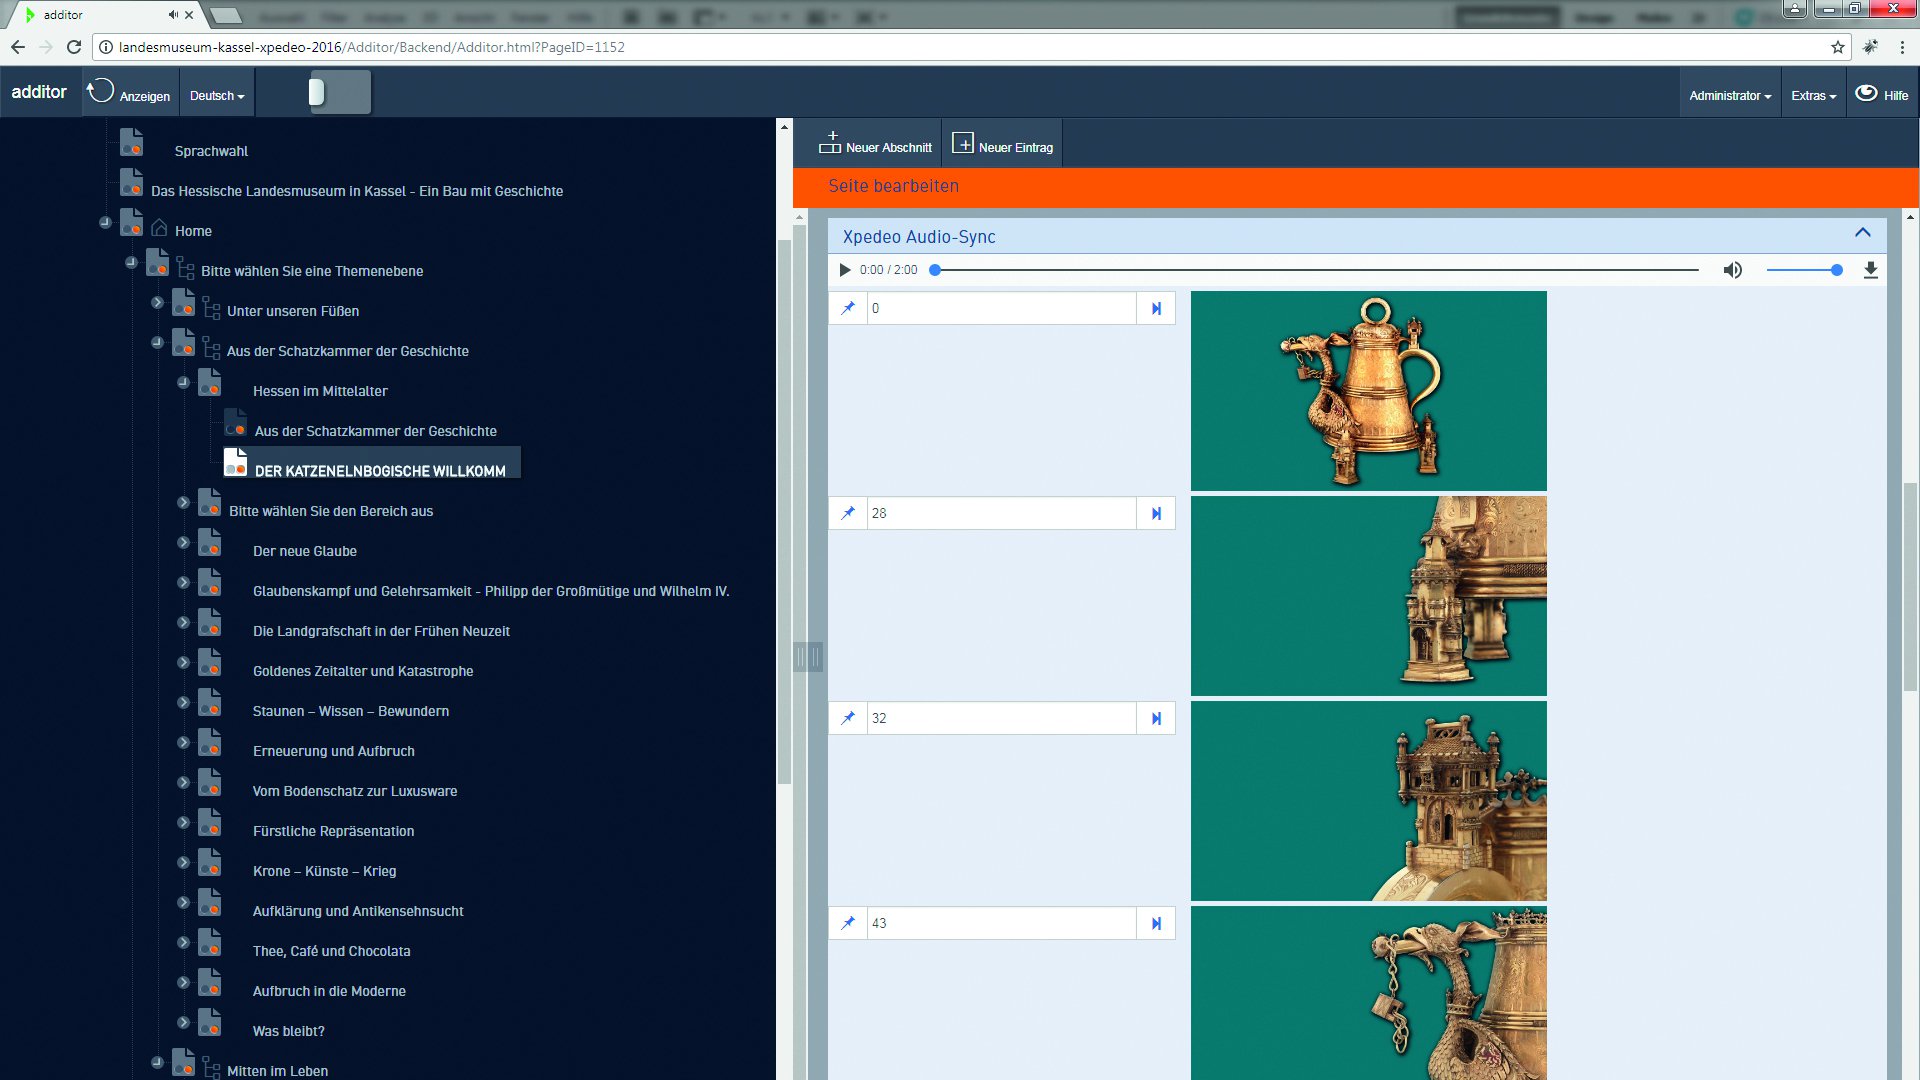Open Aufbruch in die Moderne
The height and width of the screenshot is (1080, 1920).
click(x=329, y=991)
